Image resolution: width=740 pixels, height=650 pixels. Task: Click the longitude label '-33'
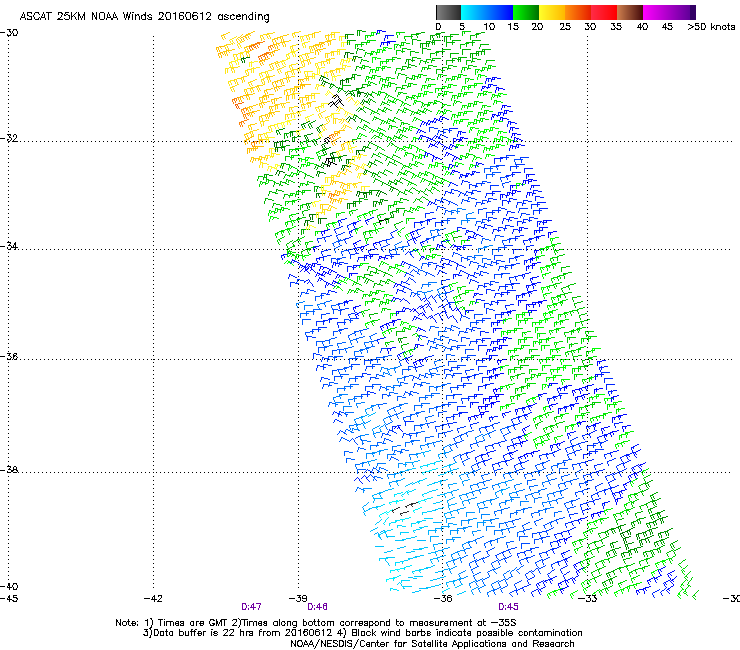[x=588, y=599]
